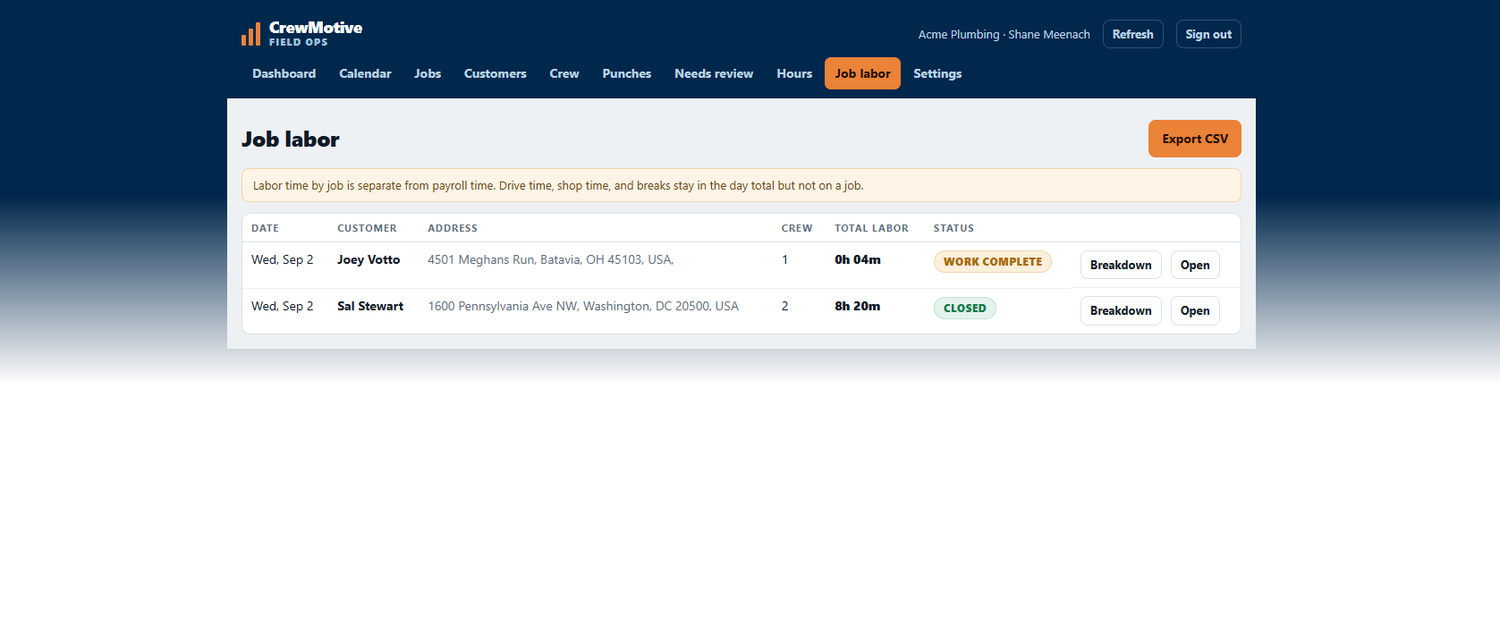Click the Refresh button
This screenshot has height=635, width=1500.
click(1133, 34)
